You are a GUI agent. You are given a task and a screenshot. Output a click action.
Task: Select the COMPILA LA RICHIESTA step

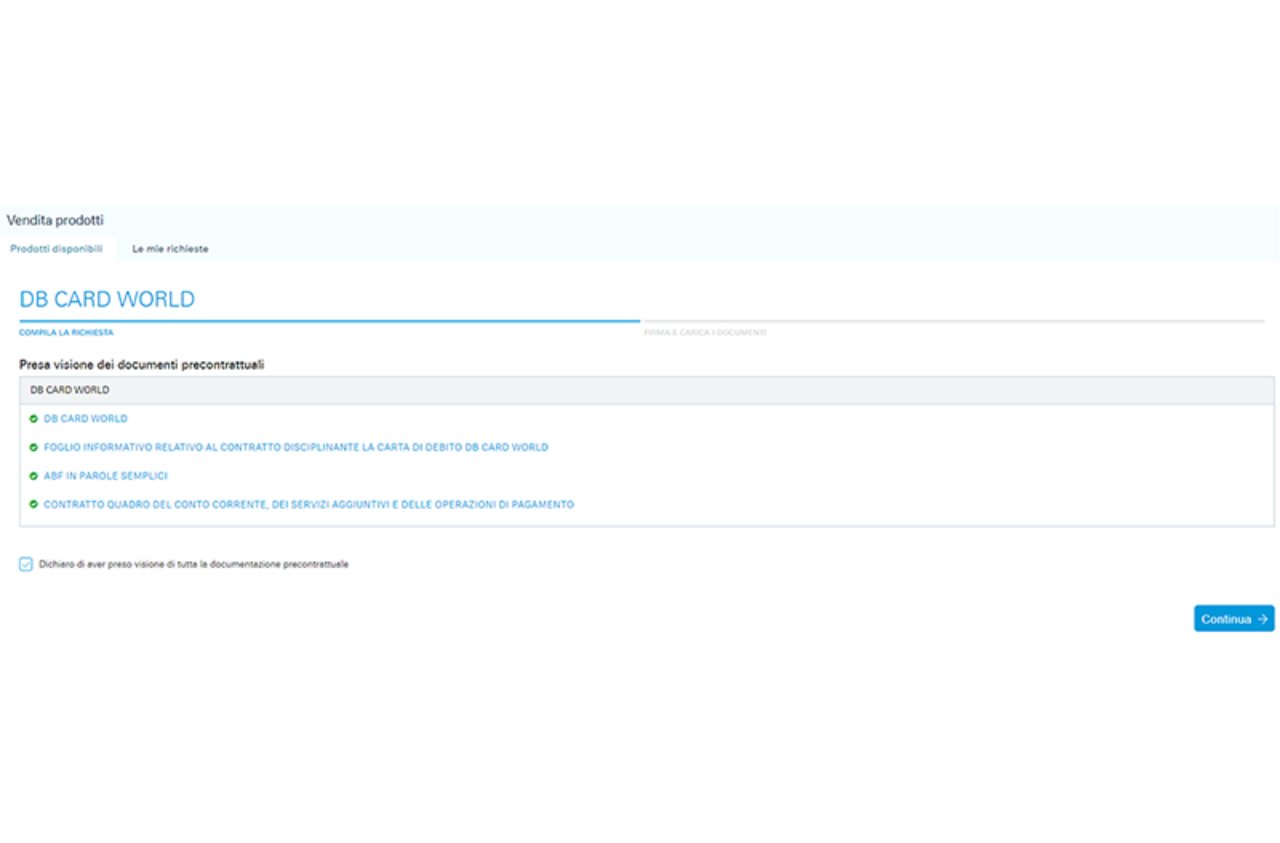coord(66,332)
